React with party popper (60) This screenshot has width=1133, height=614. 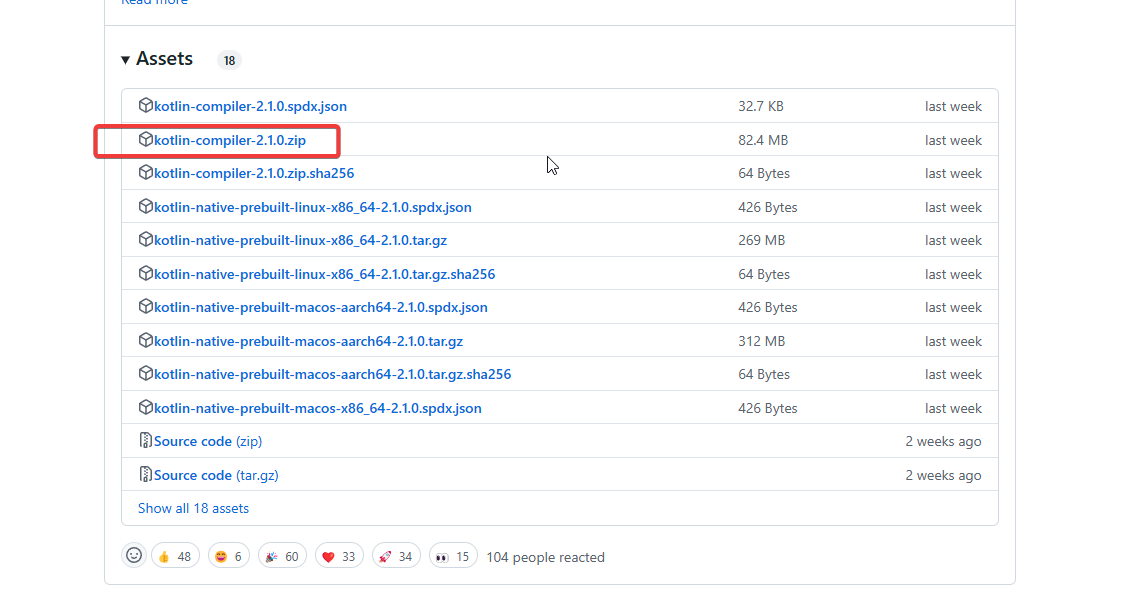click(x=282, y=556)
